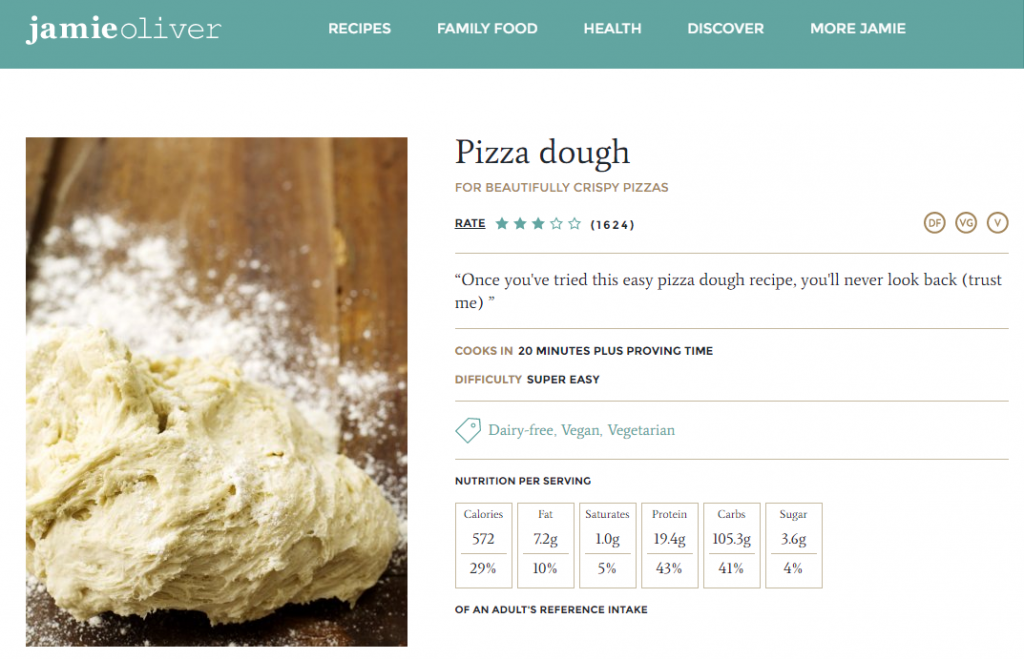Image resolution: width=1024 pixels, height=660 pixels.
Task: Open the Health menu
Action: point(613,29)
